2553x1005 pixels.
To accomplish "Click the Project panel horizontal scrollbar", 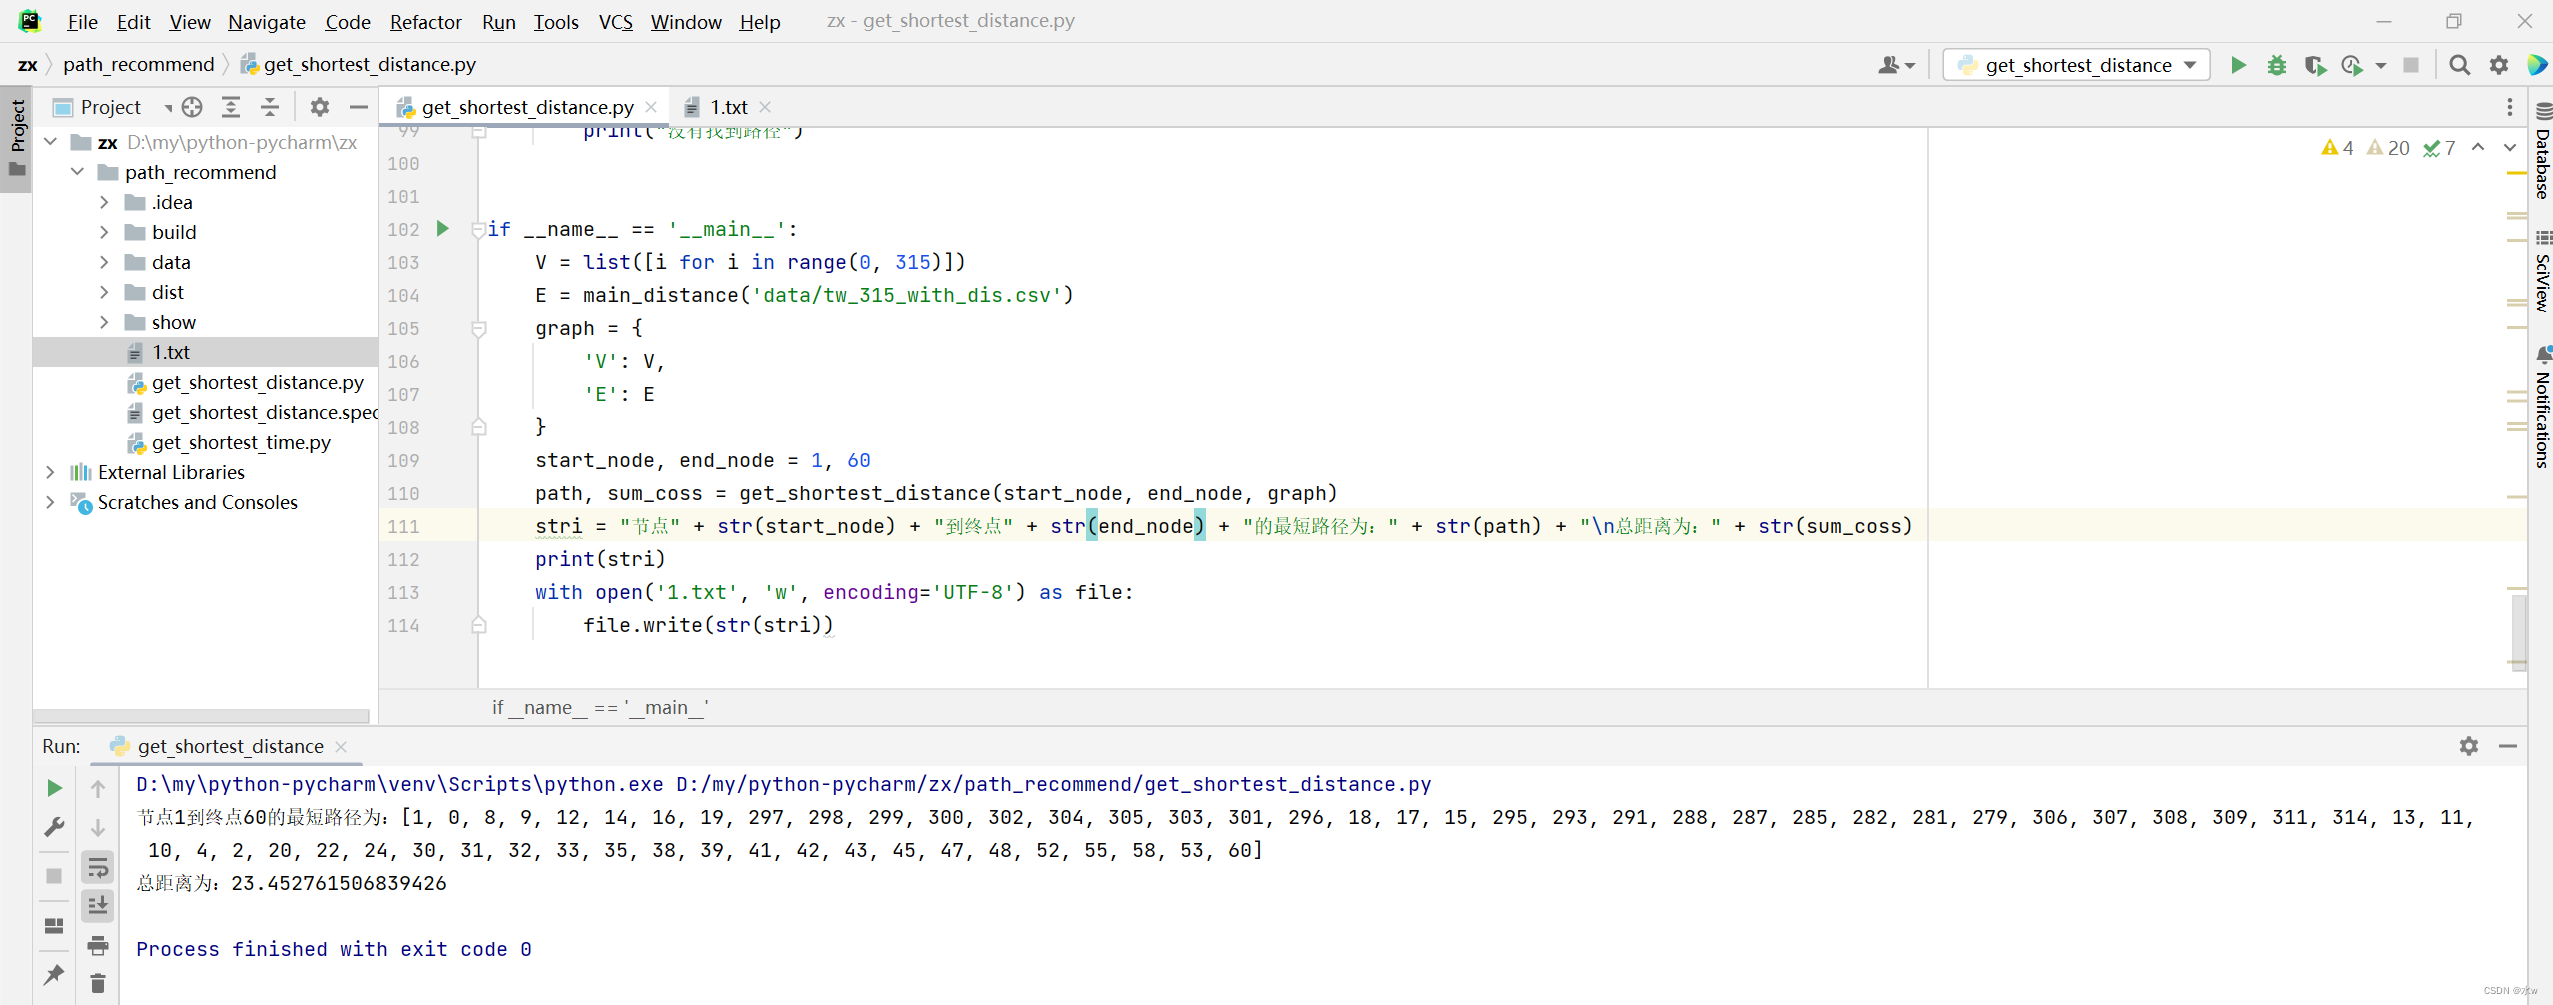I will pos(201,716).
